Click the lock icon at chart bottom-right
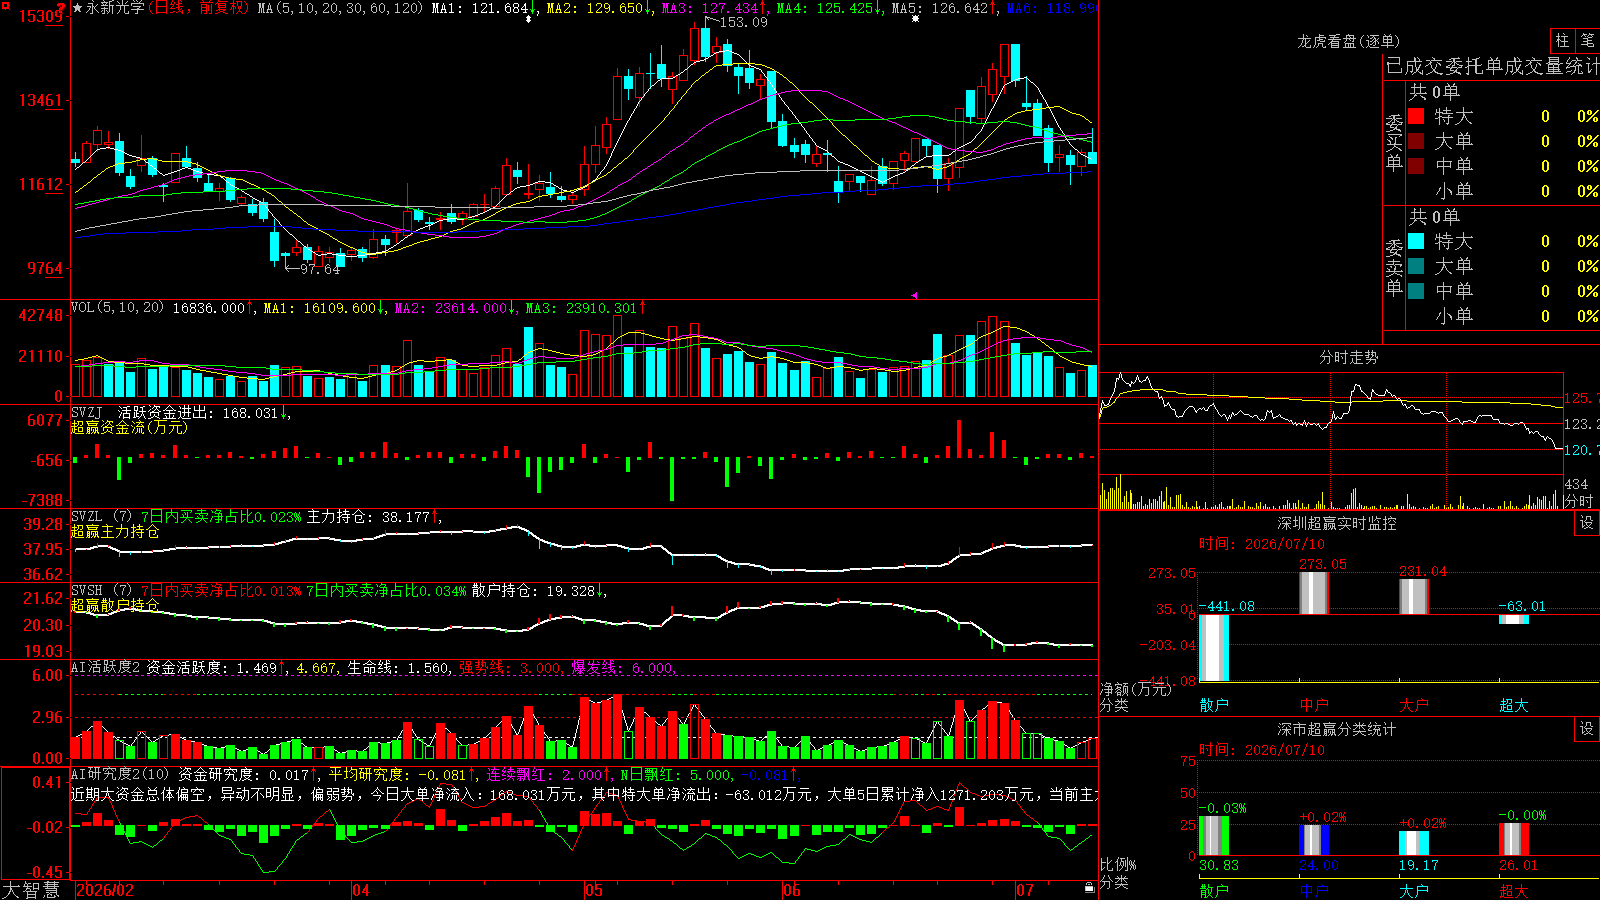This screenshot has height=900, width=1600. click(x=1089, y=888)
